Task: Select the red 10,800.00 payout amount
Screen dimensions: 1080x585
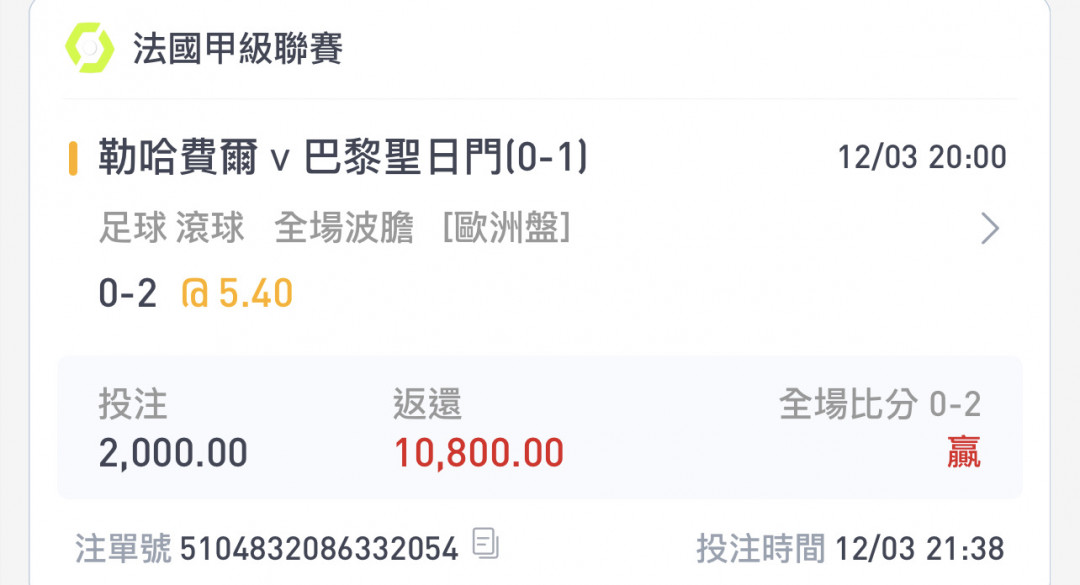Action: [x=478, y=453]
